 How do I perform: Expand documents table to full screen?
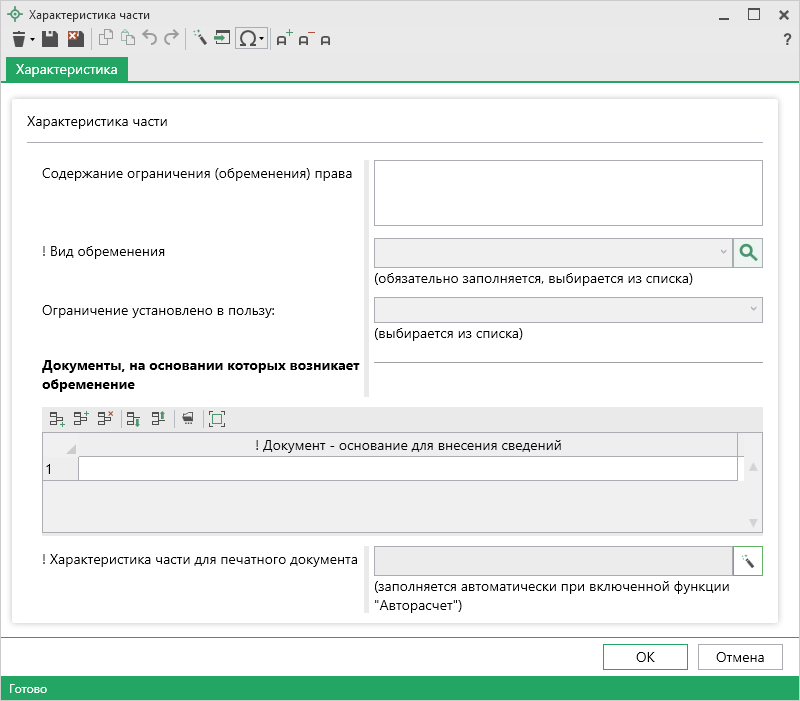coord(217,419)
